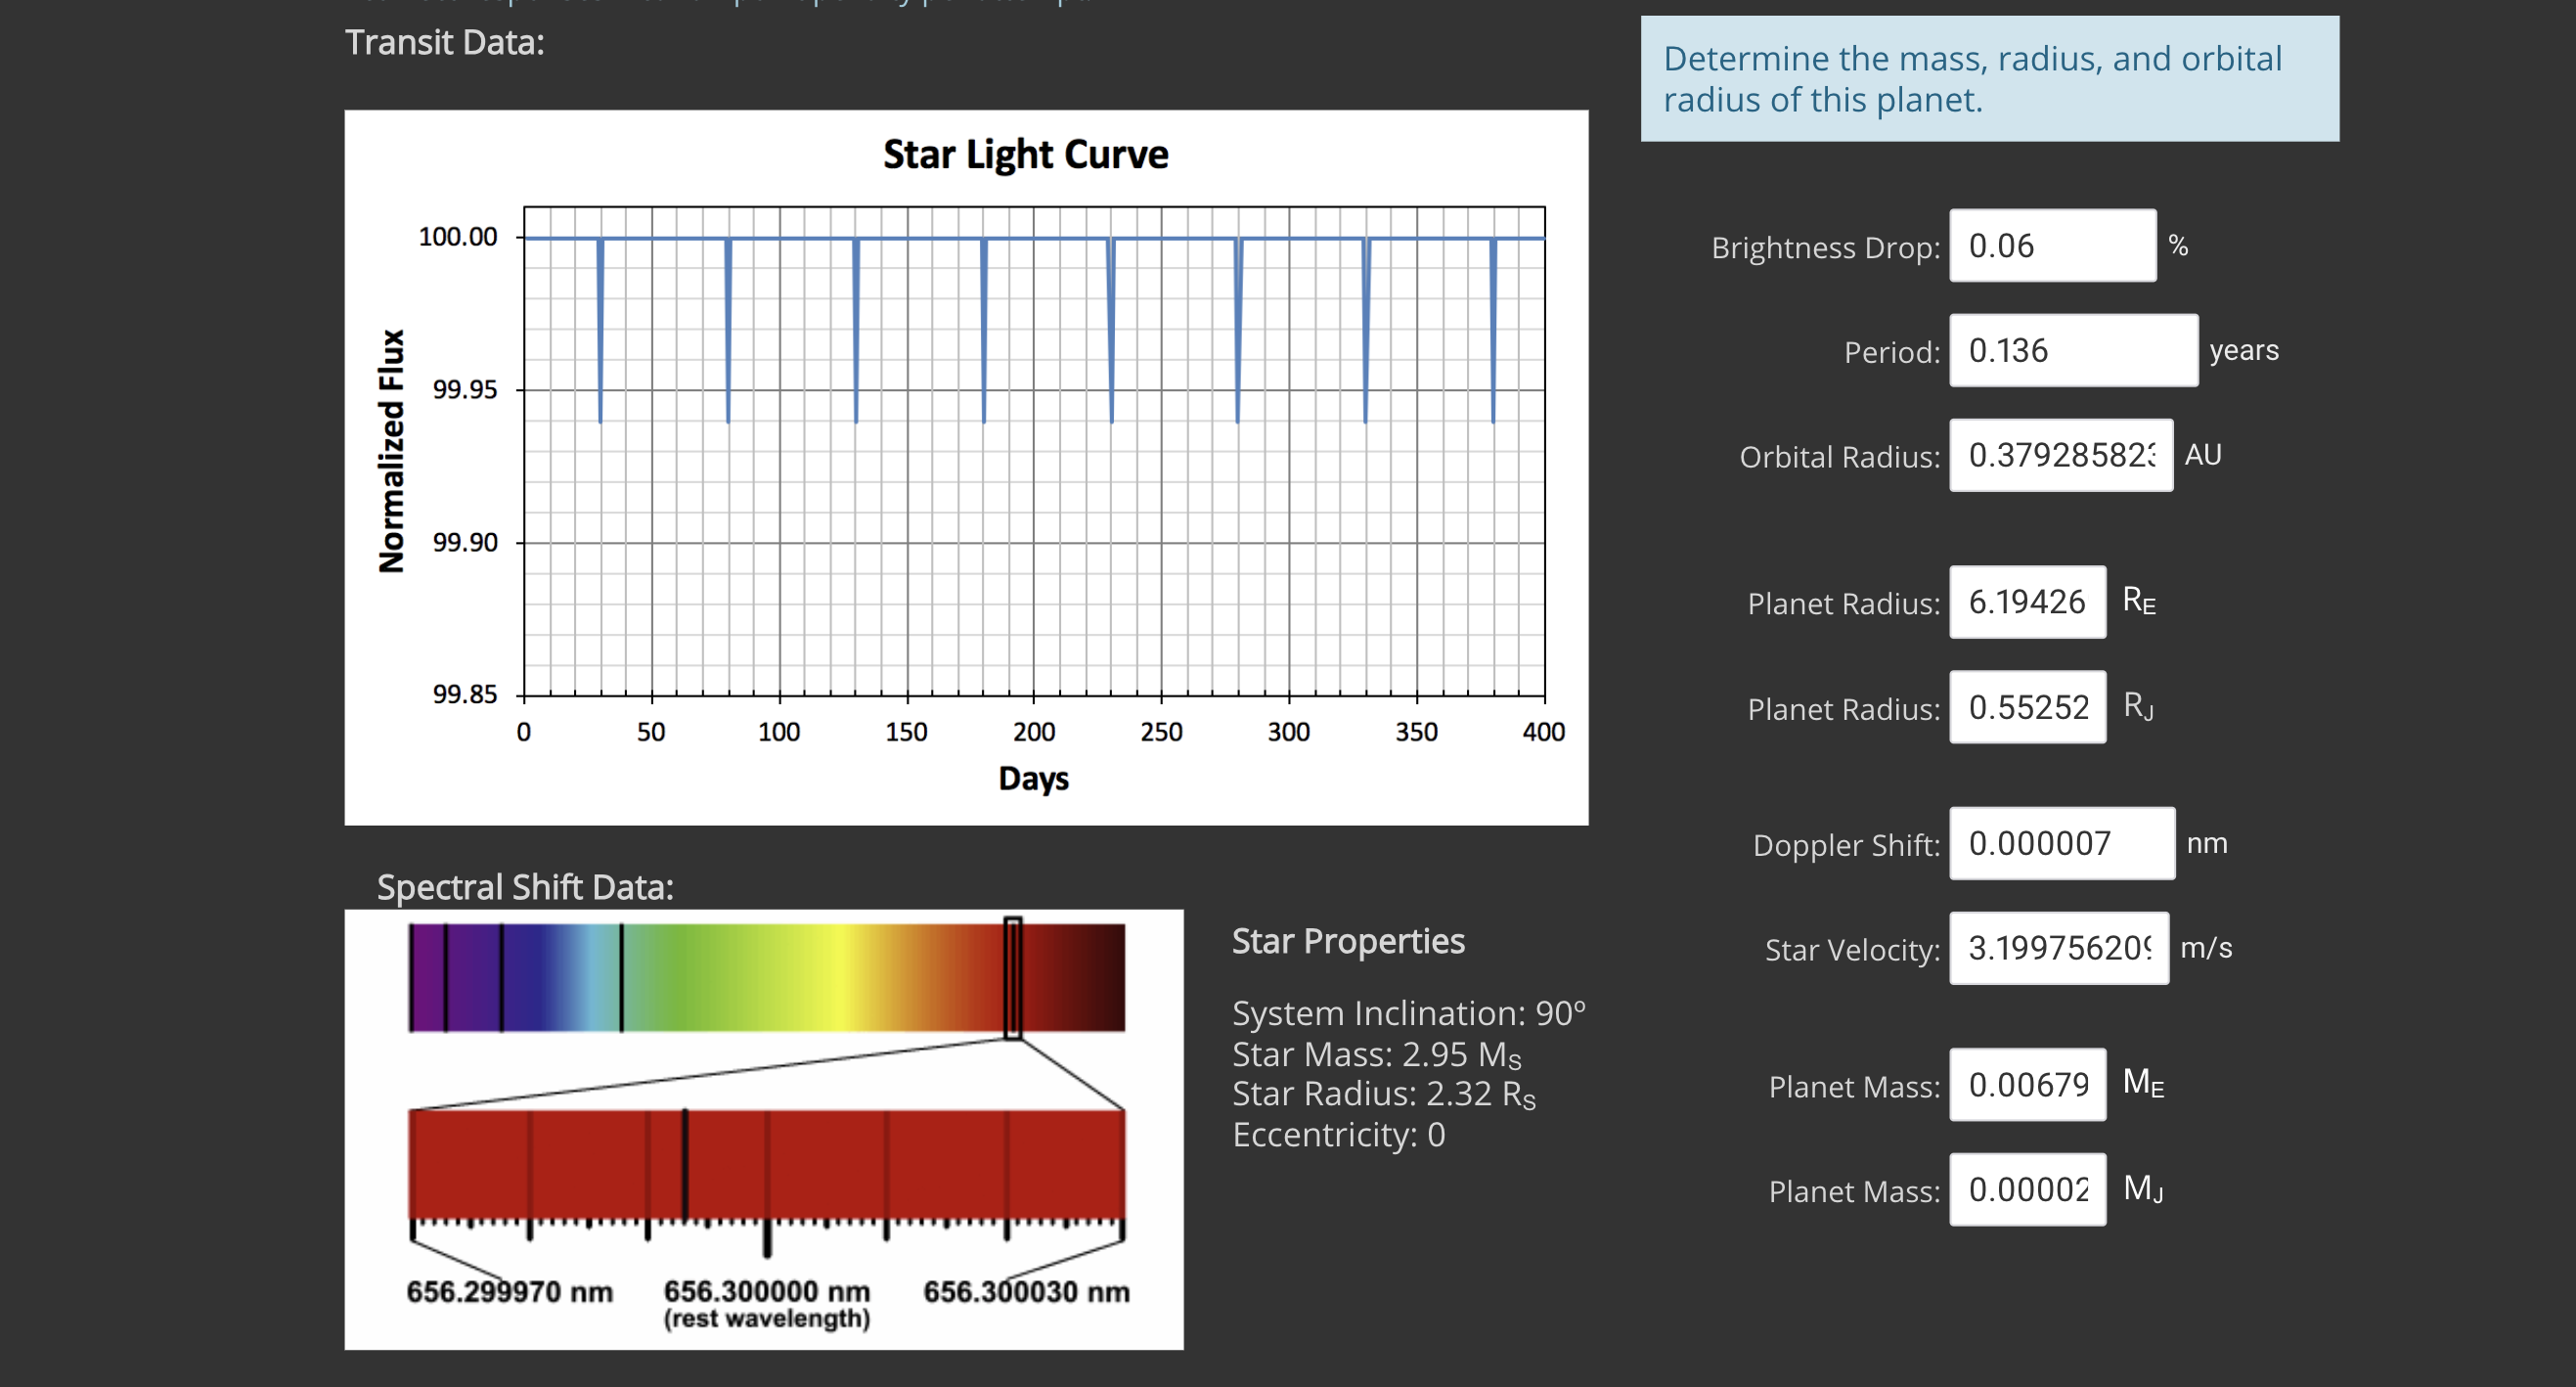Click the first transit dip near day 30
Image resolution: width=2576 pixels, height=1387 pixels.
[x=600, y=330]
